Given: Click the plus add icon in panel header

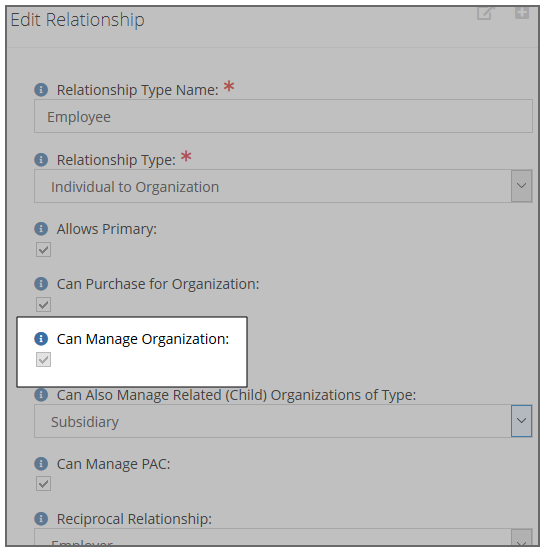Looking at the screenshot, I should click(x=522, y=13).
